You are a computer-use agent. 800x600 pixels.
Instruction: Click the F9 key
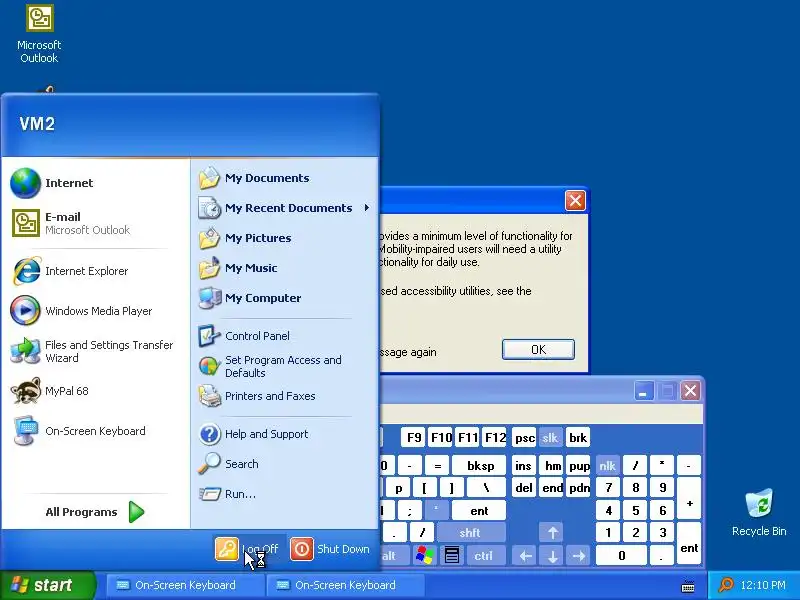pos(414,438)
